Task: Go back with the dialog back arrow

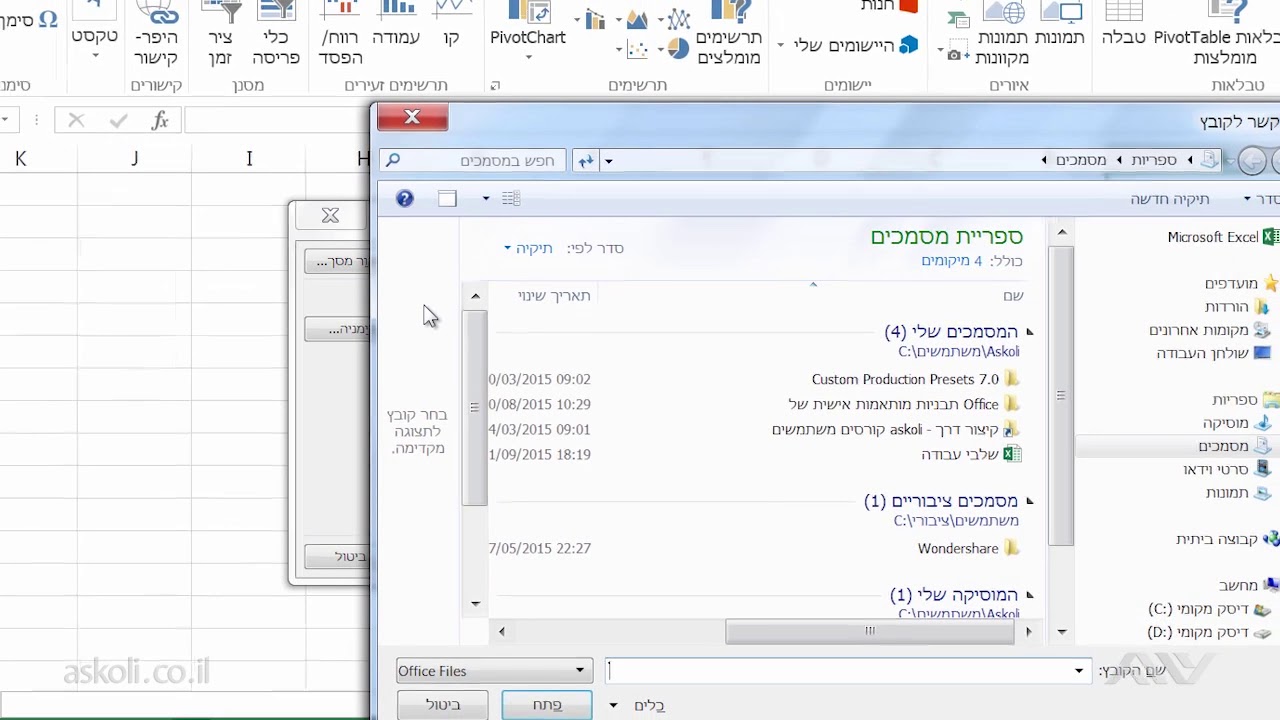Action: tap(1251, 160)
